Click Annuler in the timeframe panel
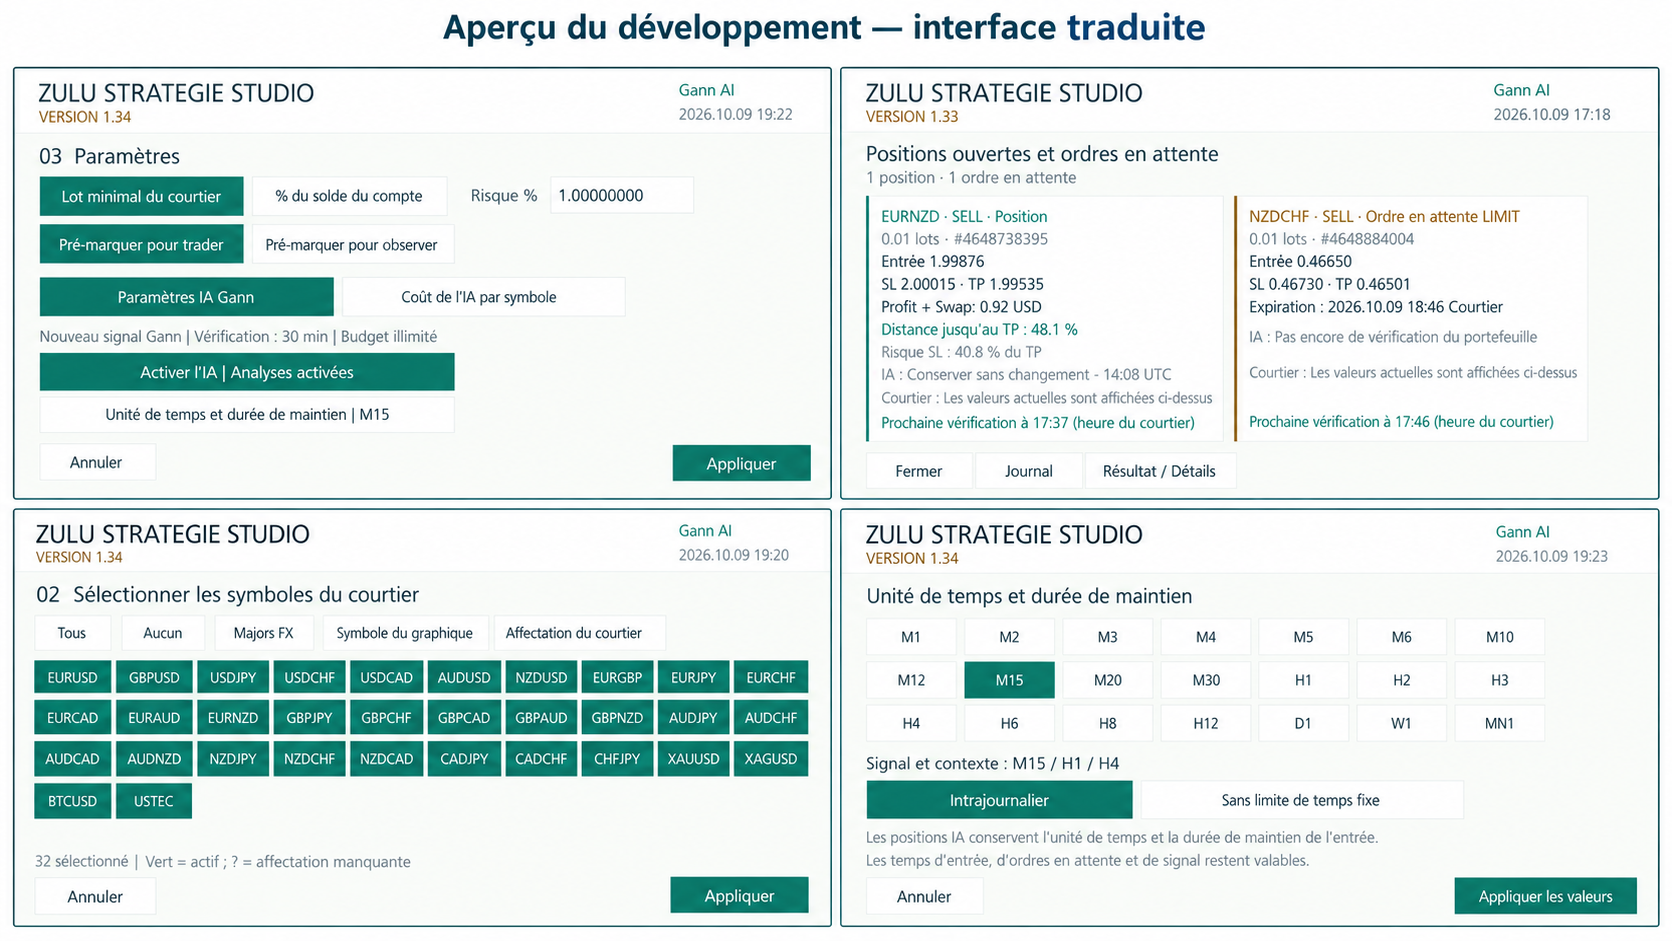The height and width of the screenshot is (941, 1672). [x=924, y=896]
